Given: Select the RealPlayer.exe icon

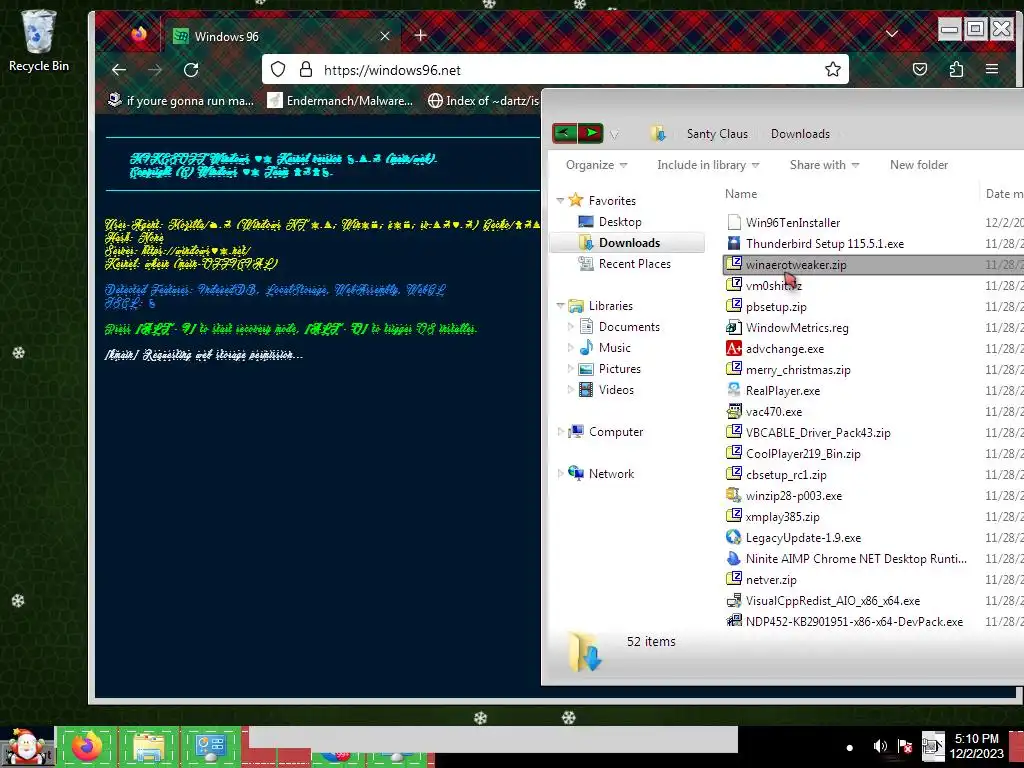Looking at the screenshot, I should pos(734,391).
